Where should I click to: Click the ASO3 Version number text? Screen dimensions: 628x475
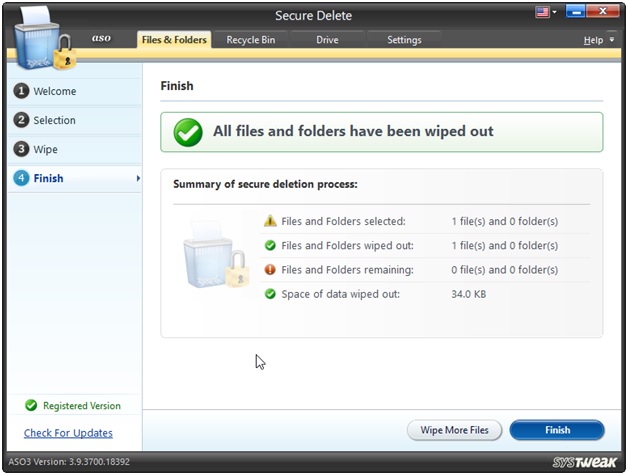click(x=69, y=462)
